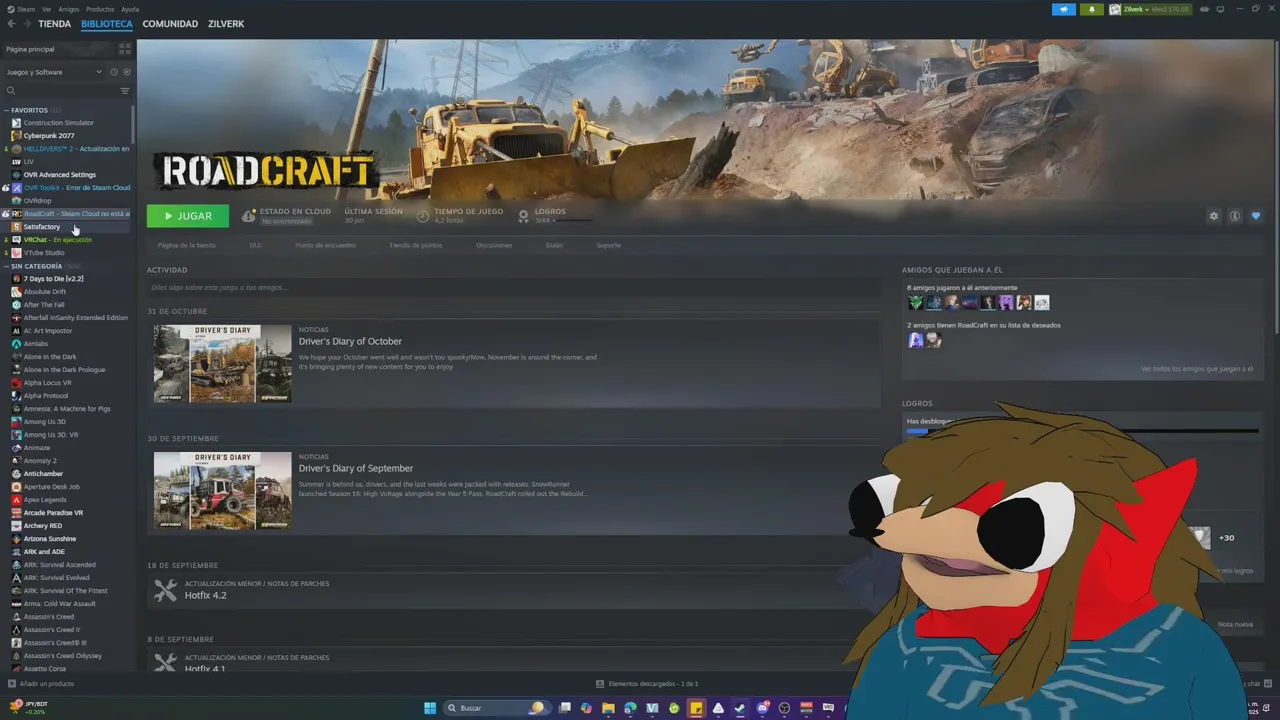Screen dimensions: 1280x720
Task: Open Discusiones tab
Action: 494,245
